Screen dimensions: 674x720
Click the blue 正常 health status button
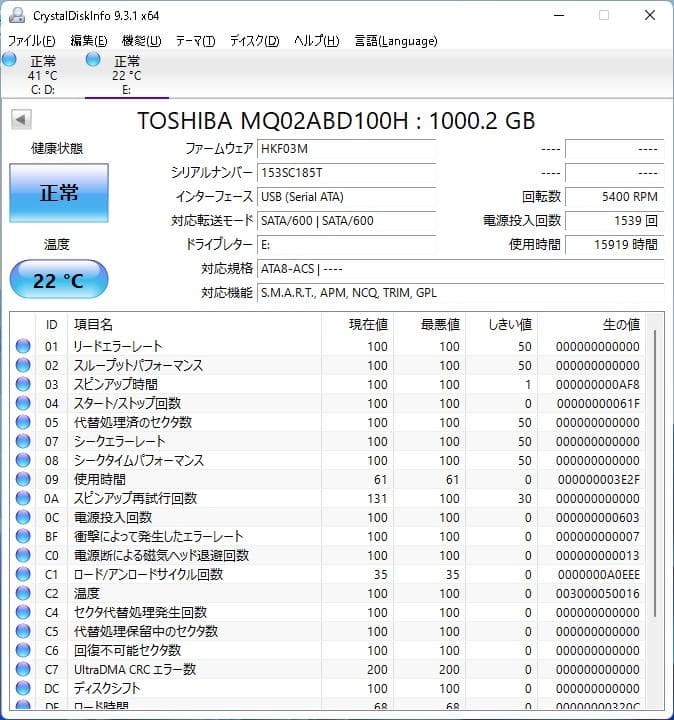(59, 193)
